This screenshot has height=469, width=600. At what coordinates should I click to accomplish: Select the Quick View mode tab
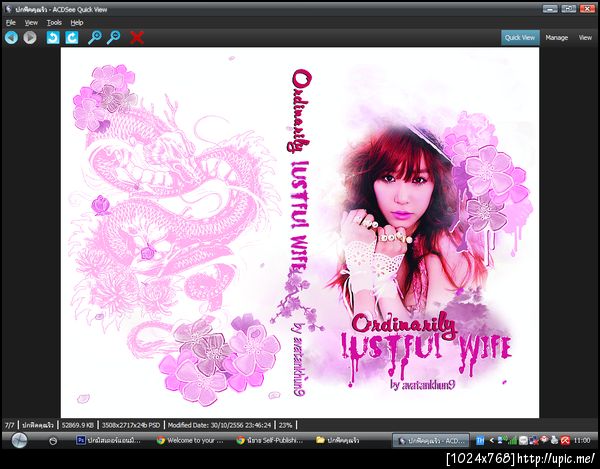[x=520, y=37]
